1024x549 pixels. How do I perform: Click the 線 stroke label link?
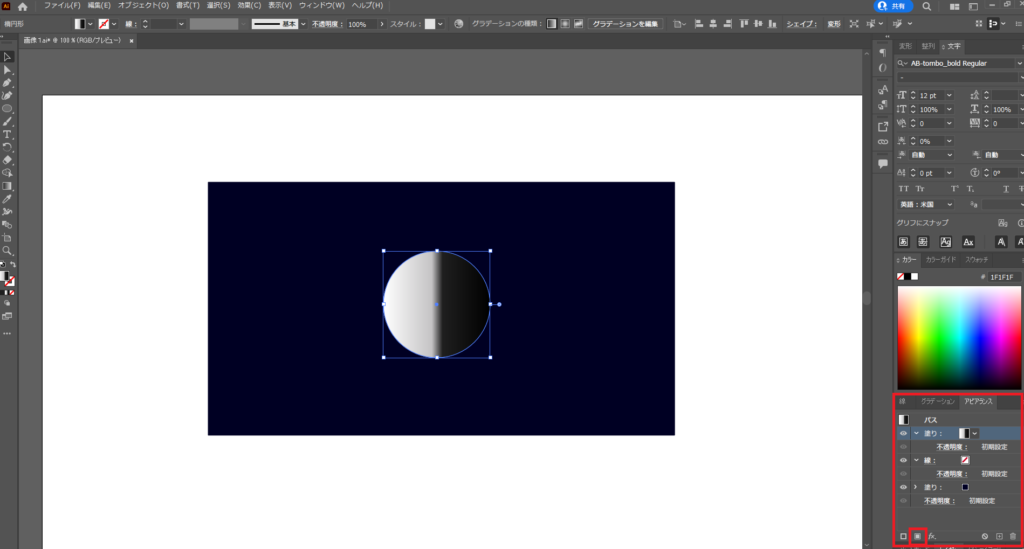(929, 460)
